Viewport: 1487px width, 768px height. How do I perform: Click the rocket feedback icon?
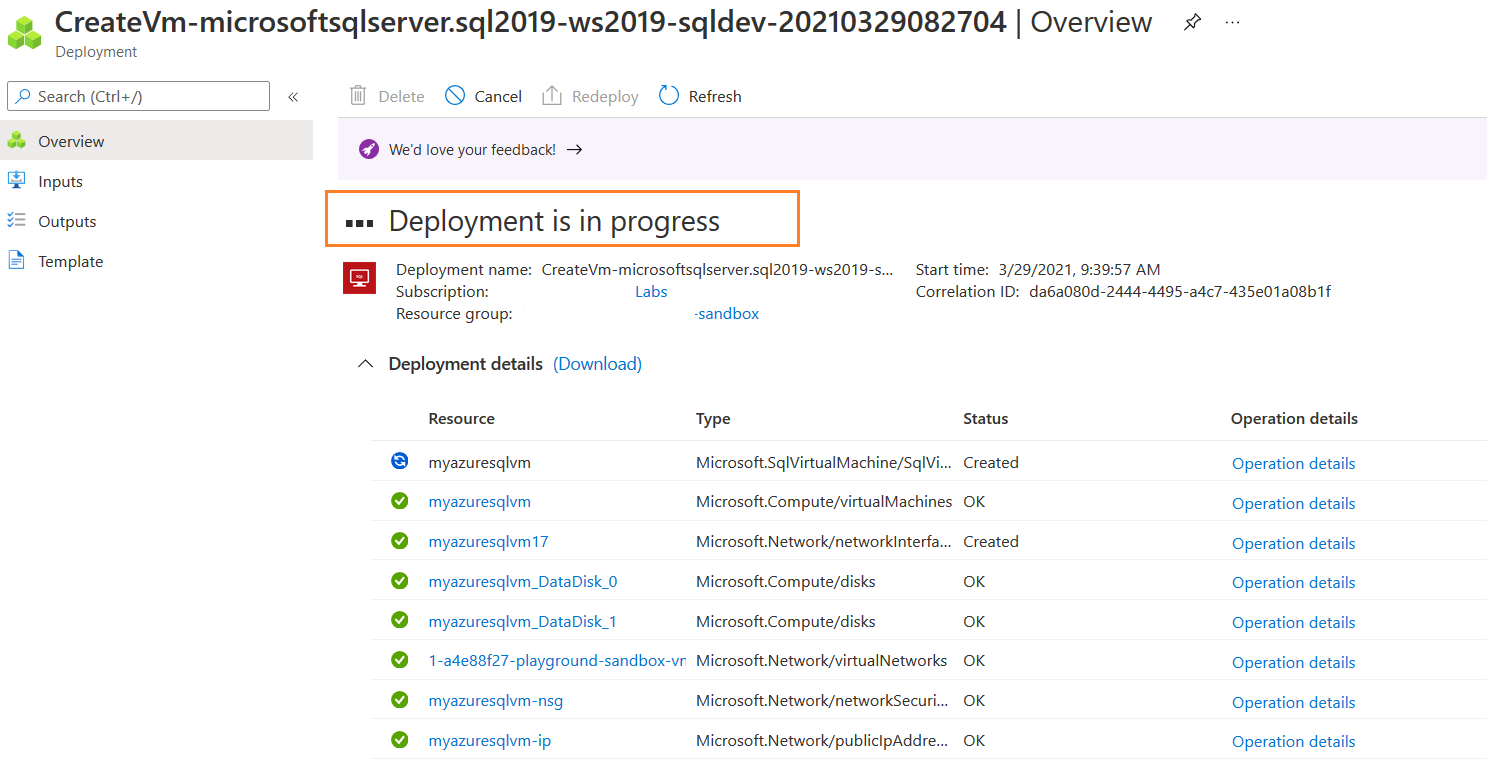pyautogui.click(x=369, y=150)
